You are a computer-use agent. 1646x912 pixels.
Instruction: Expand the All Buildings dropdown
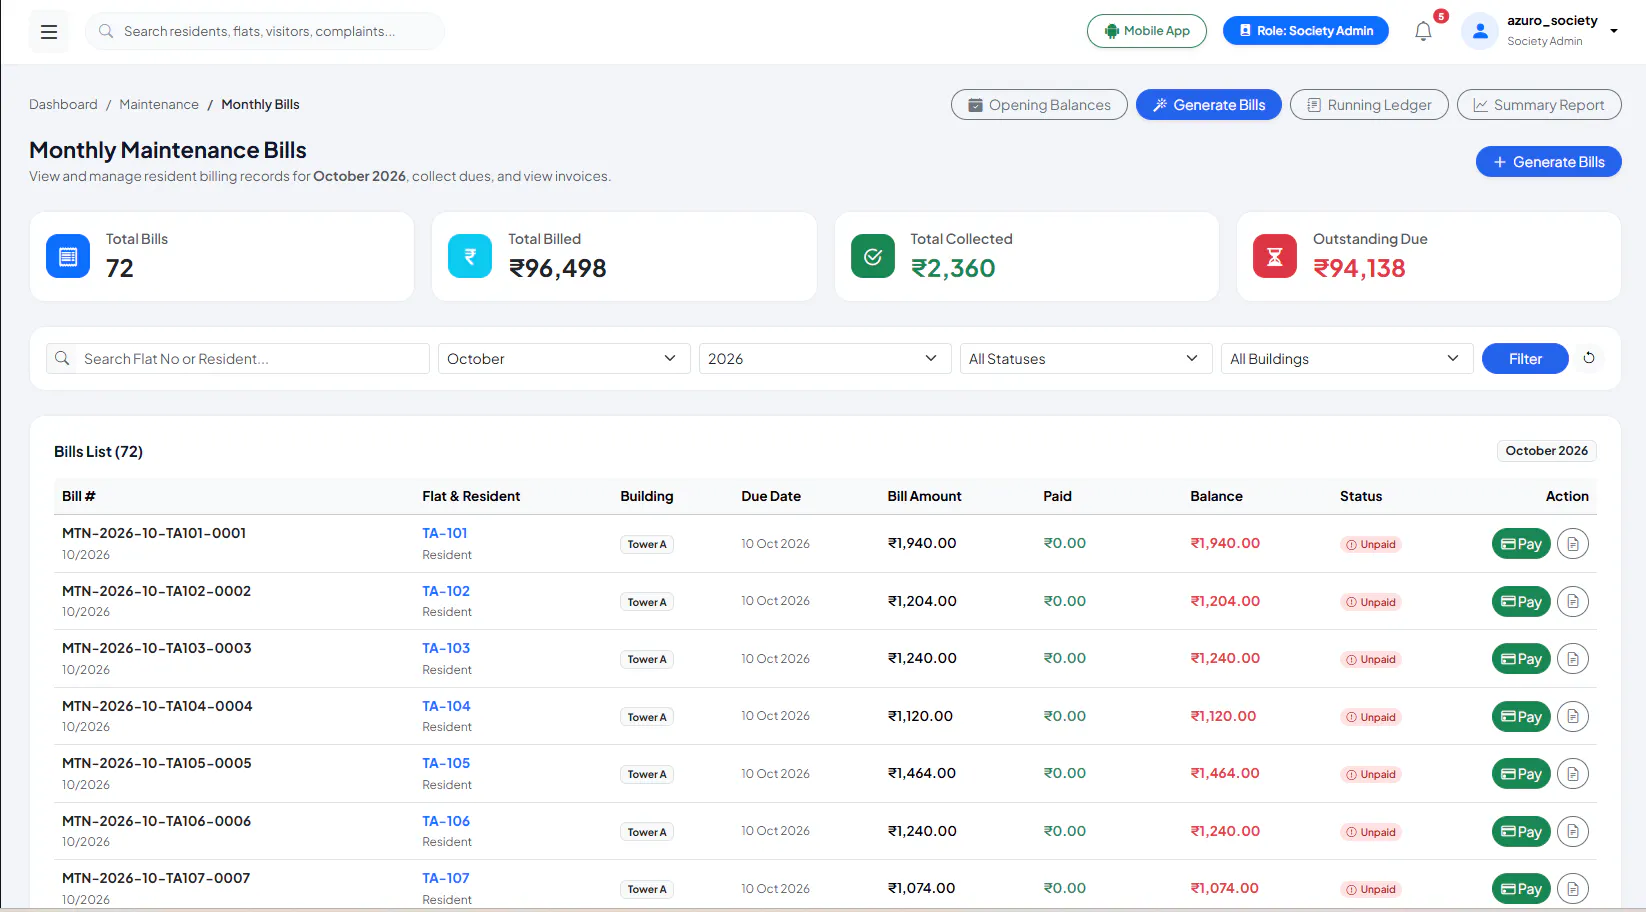(1347, 359)
